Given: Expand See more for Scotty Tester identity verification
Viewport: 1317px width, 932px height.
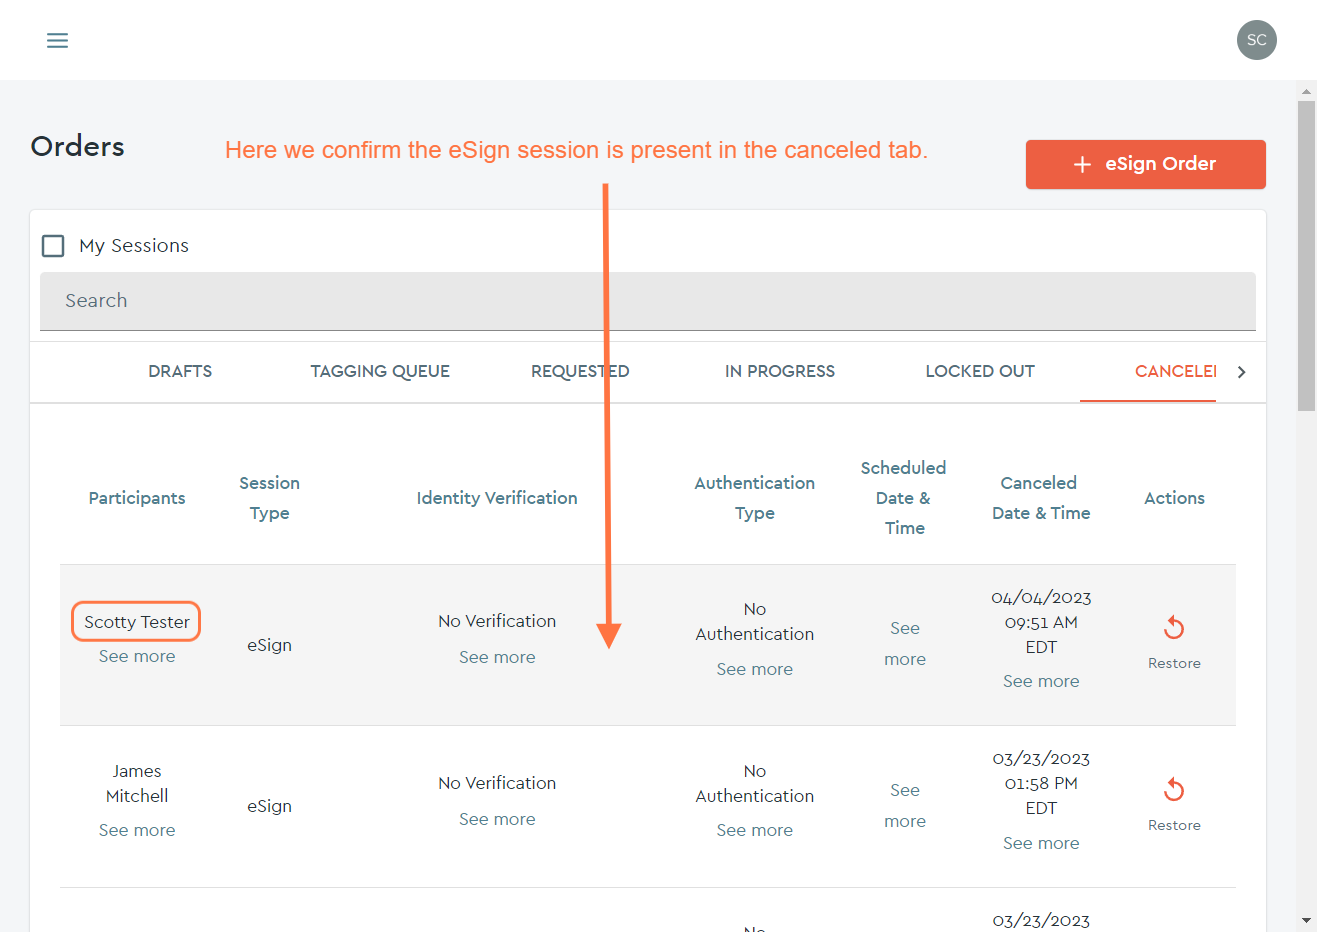Looking at the screenshot, I should tap(497, 657).
